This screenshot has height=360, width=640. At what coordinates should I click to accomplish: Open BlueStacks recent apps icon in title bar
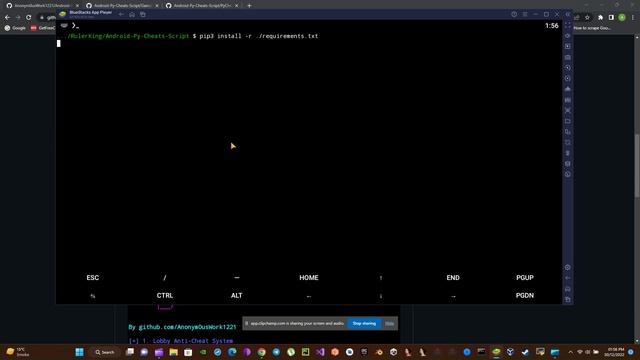[x=143, y=14]
